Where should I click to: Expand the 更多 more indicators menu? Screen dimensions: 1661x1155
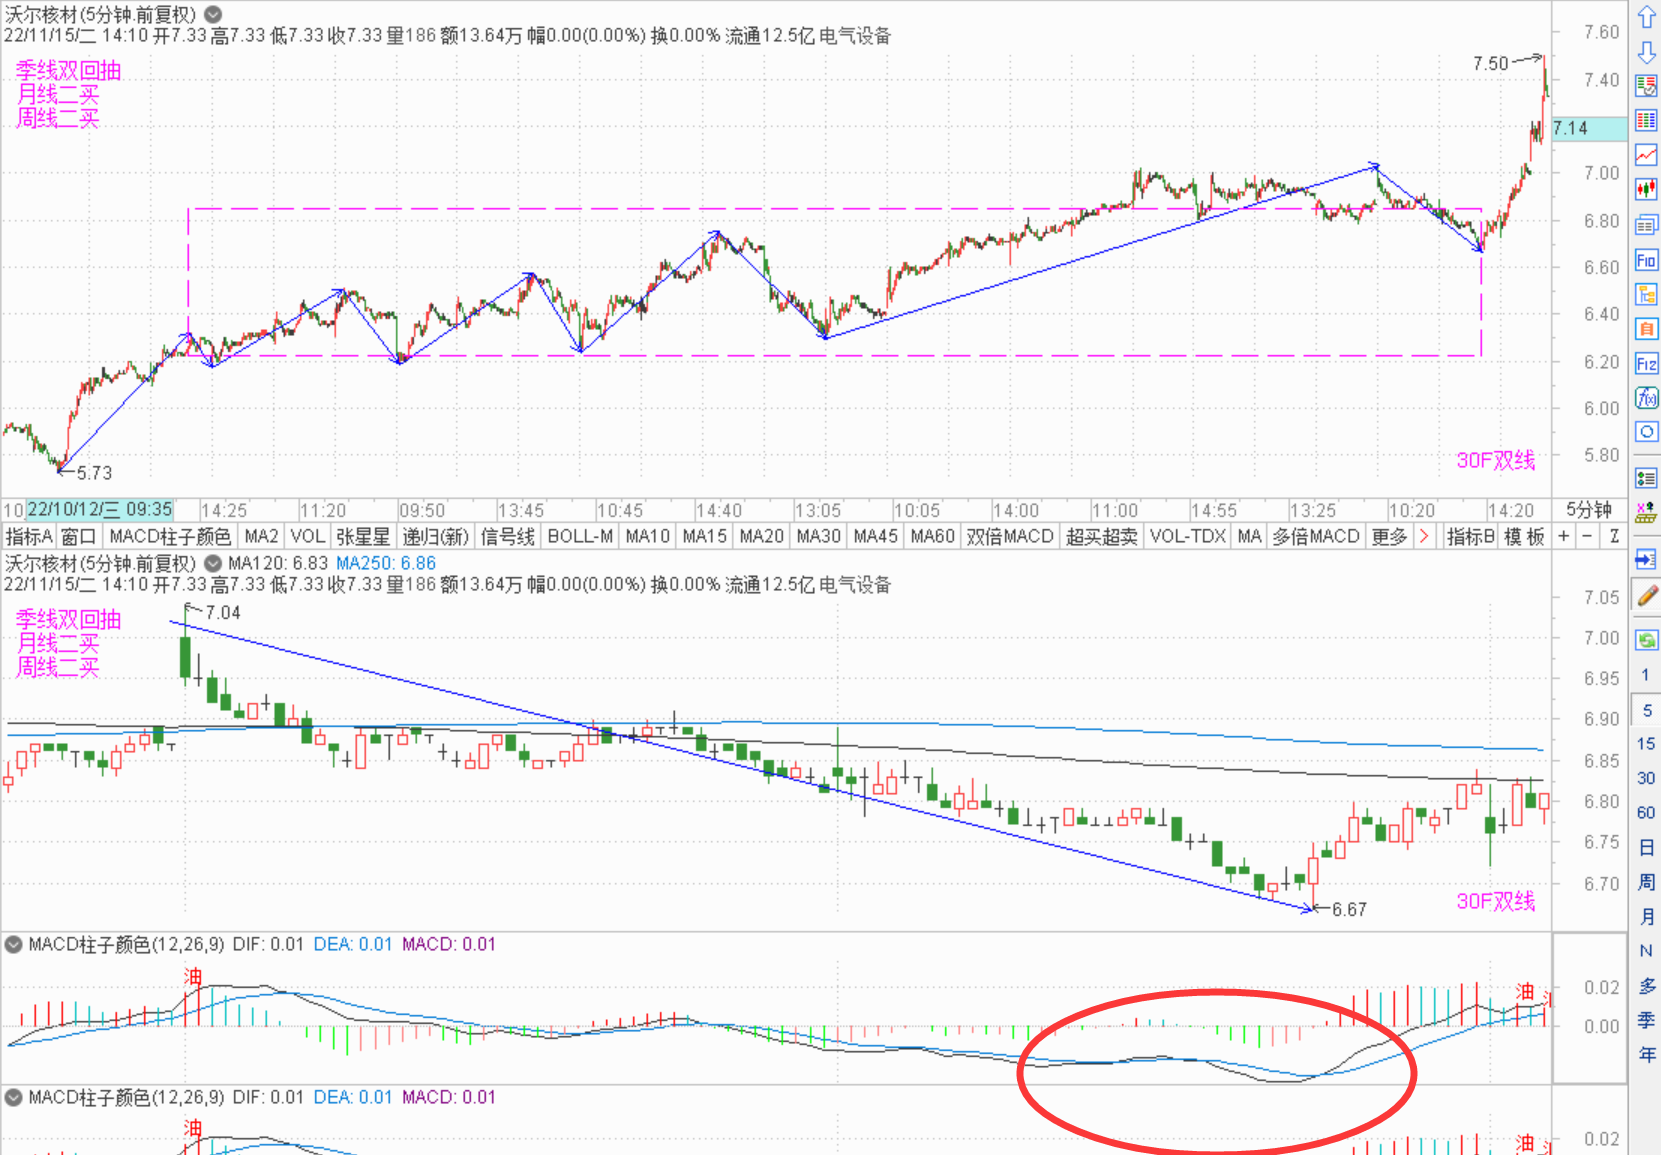pos(1389,536)
